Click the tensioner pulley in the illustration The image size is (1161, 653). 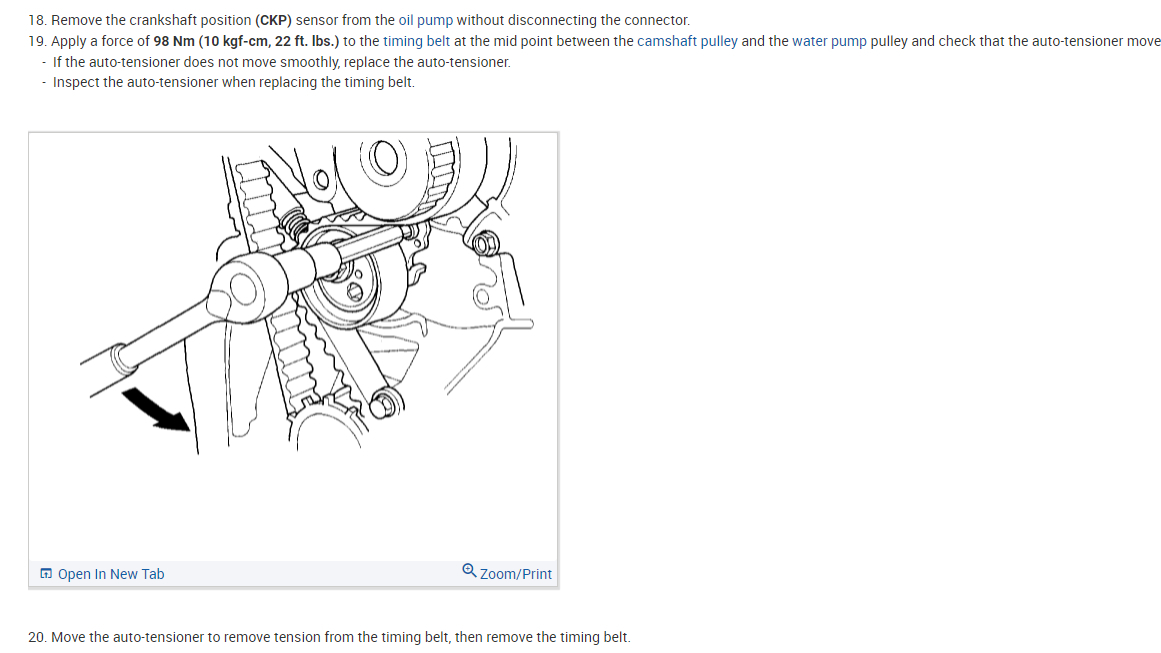[x=355, y=285]
